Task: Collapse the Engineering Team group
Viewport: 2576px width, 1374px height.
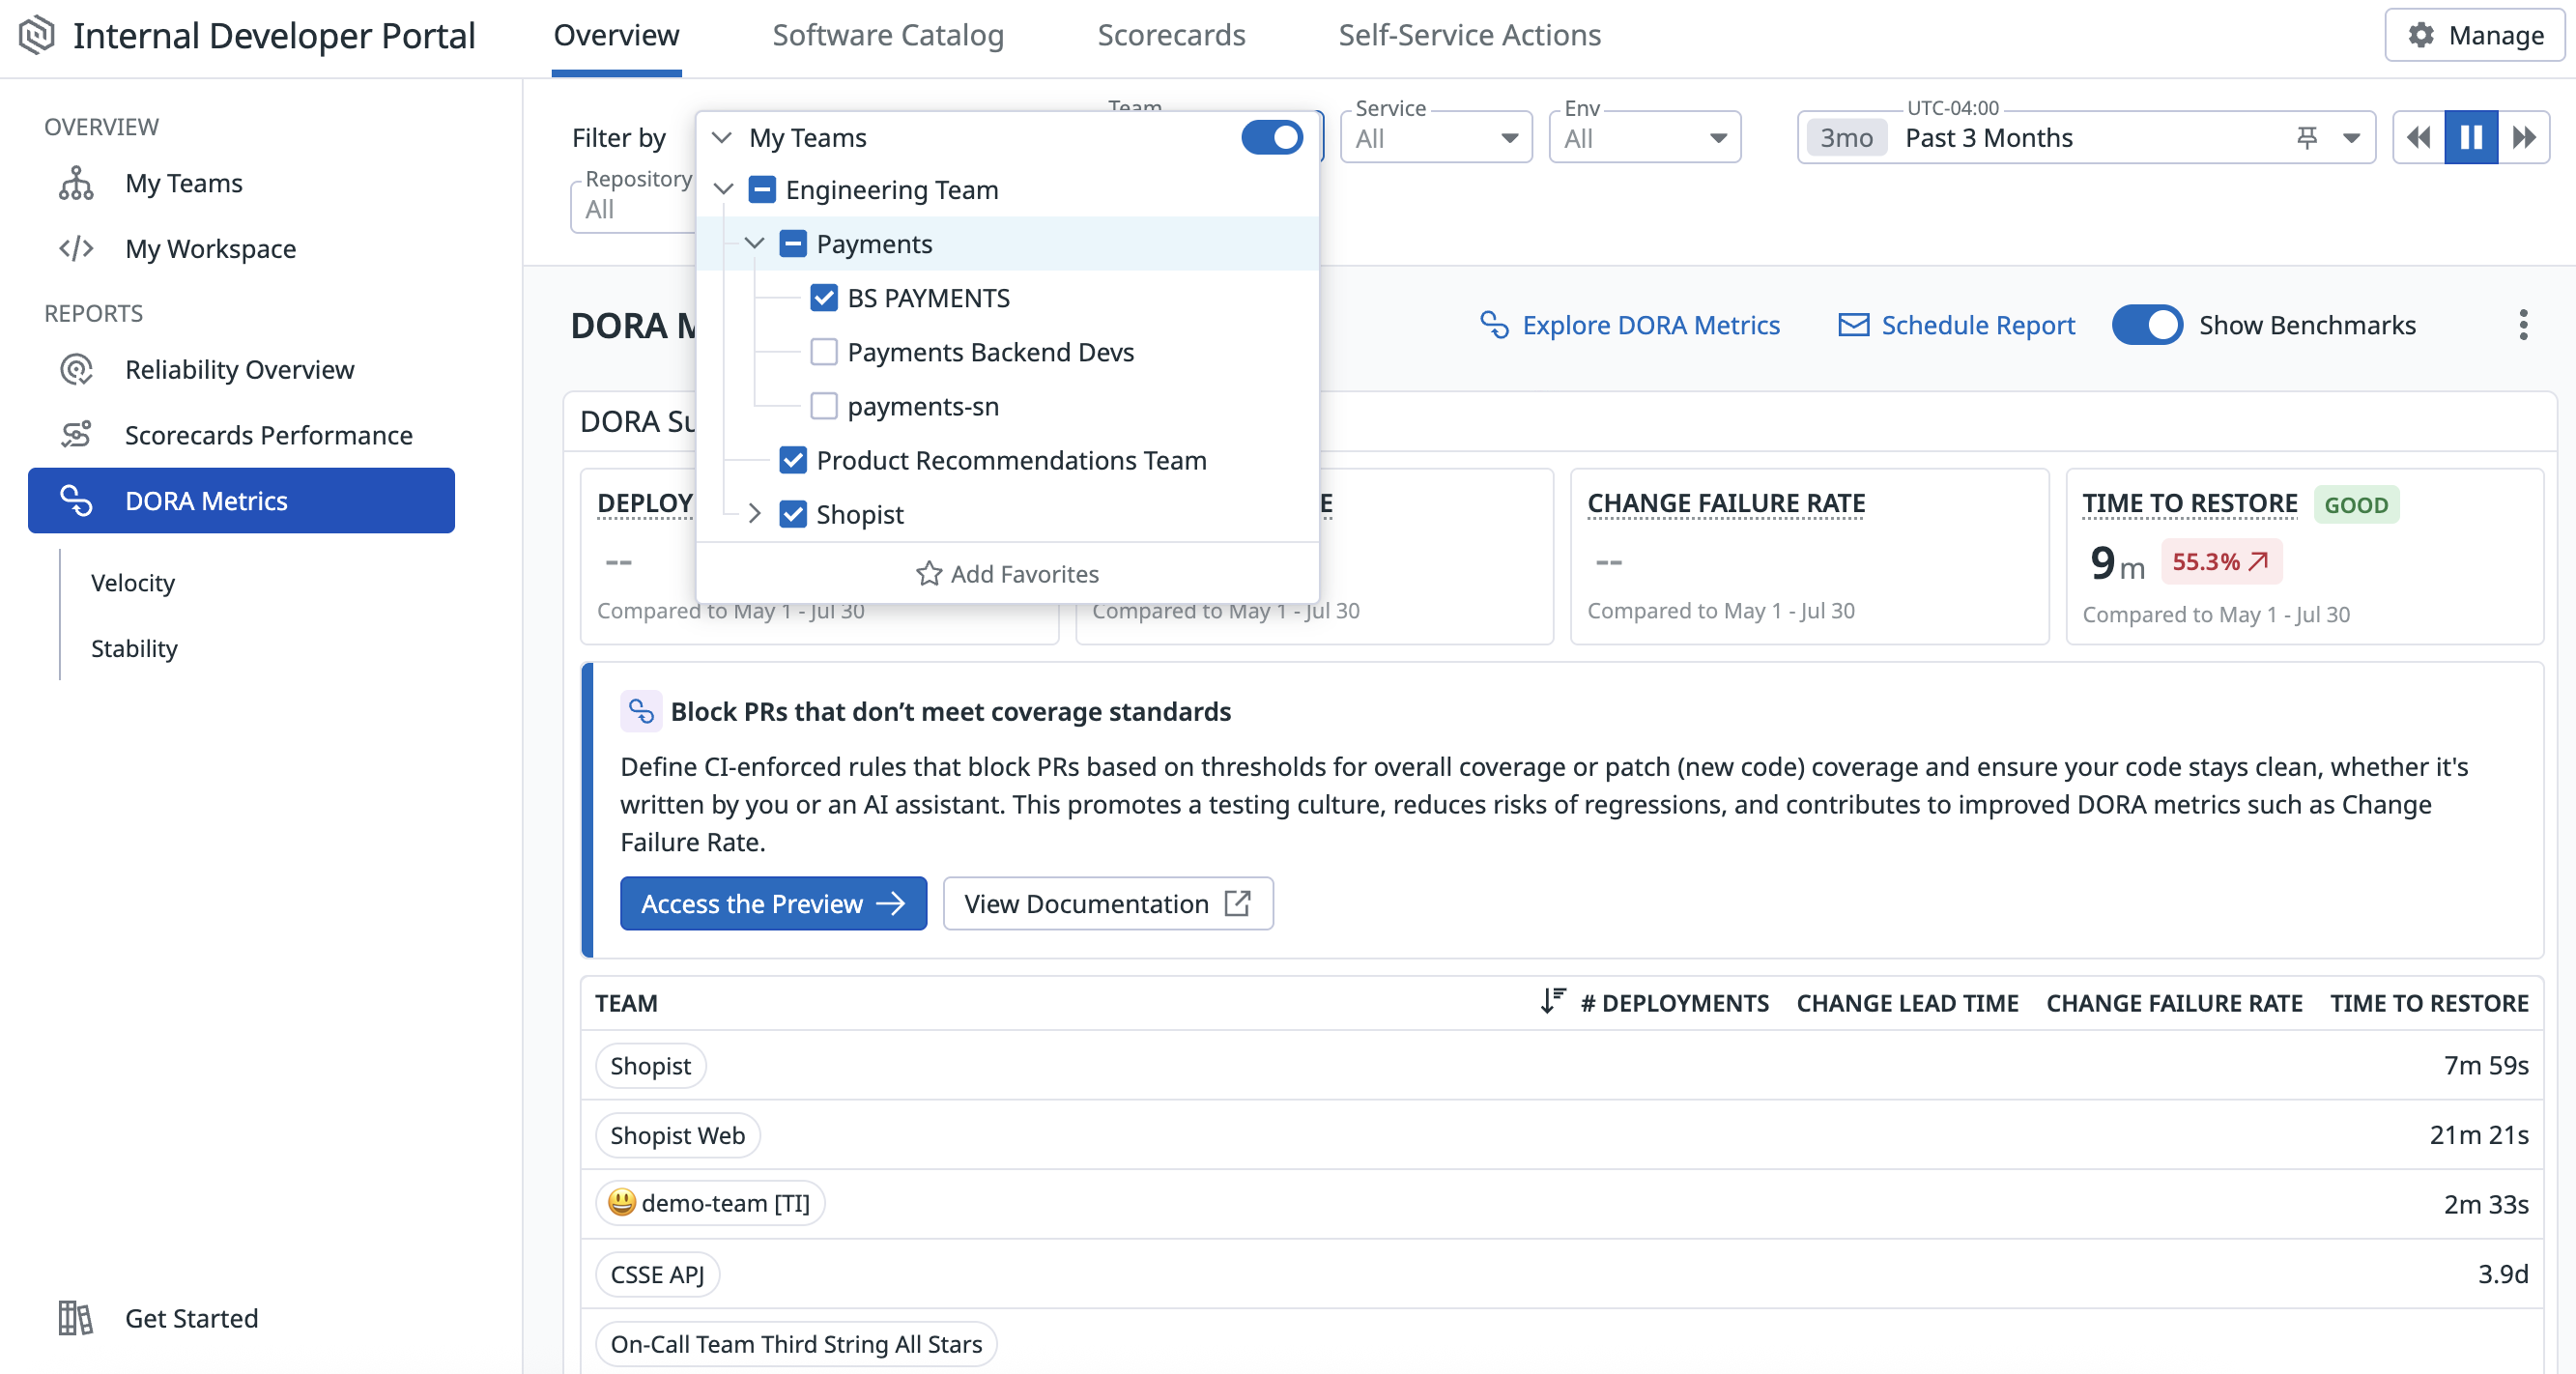Action: click(x=722, y=189)
